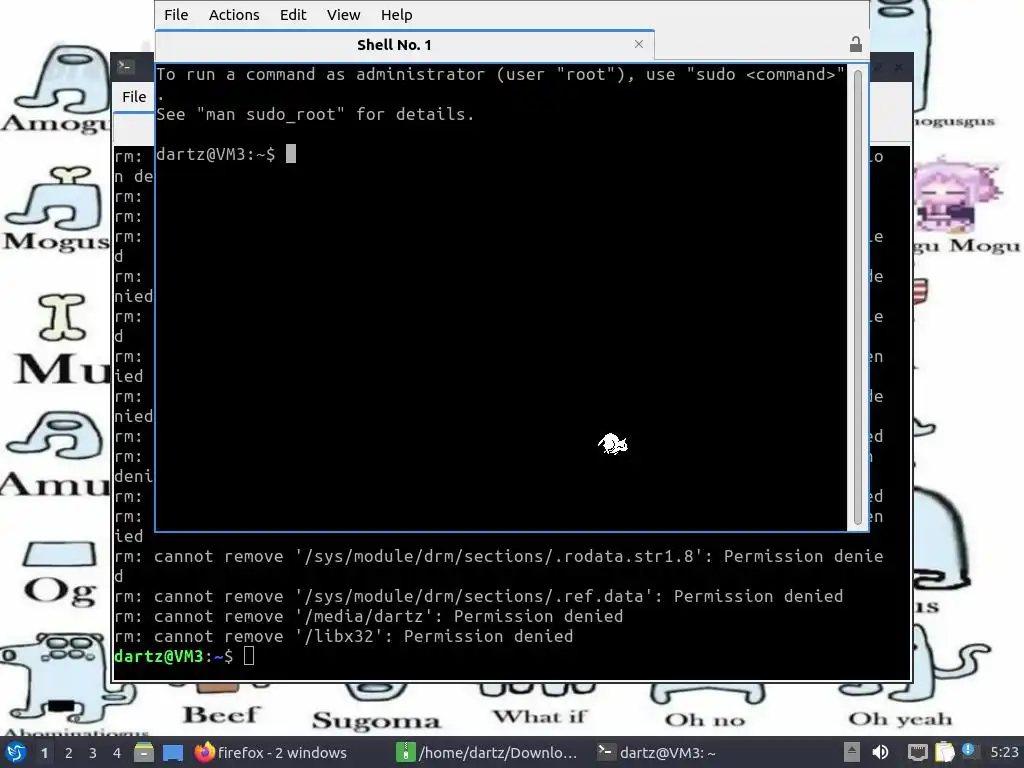Click the '/libx32' permission denied line
Viewport: 1024px width, 768px height.
(x=344, y=636)
